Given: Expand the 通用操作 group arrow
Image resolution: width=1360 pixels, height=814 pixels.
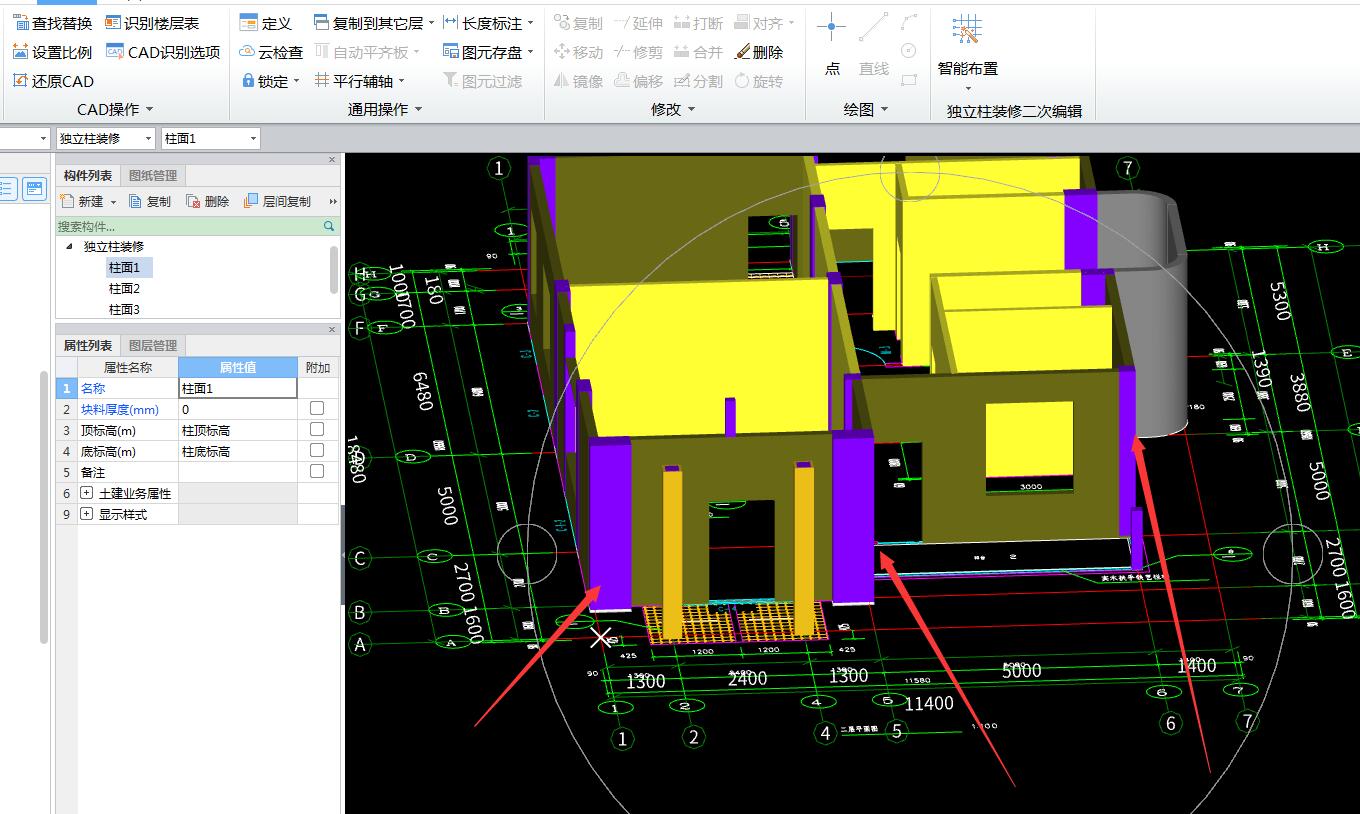Looking at the screenshot, I should pyautogui.click(x=418, y=109).
